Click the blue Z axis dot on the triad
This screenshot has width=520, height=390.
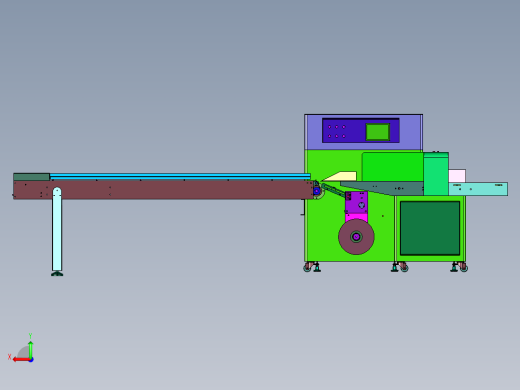point(31,360)
